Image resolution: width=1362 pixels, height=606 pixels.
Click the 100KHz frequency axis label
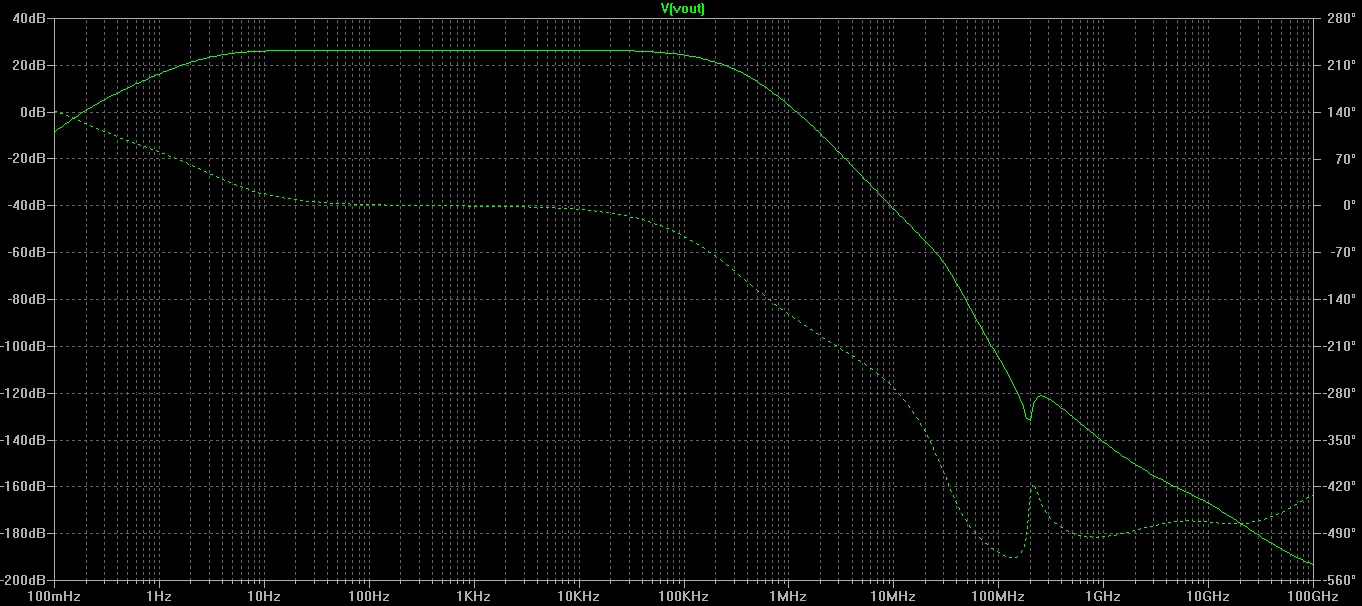click(683, 596)
